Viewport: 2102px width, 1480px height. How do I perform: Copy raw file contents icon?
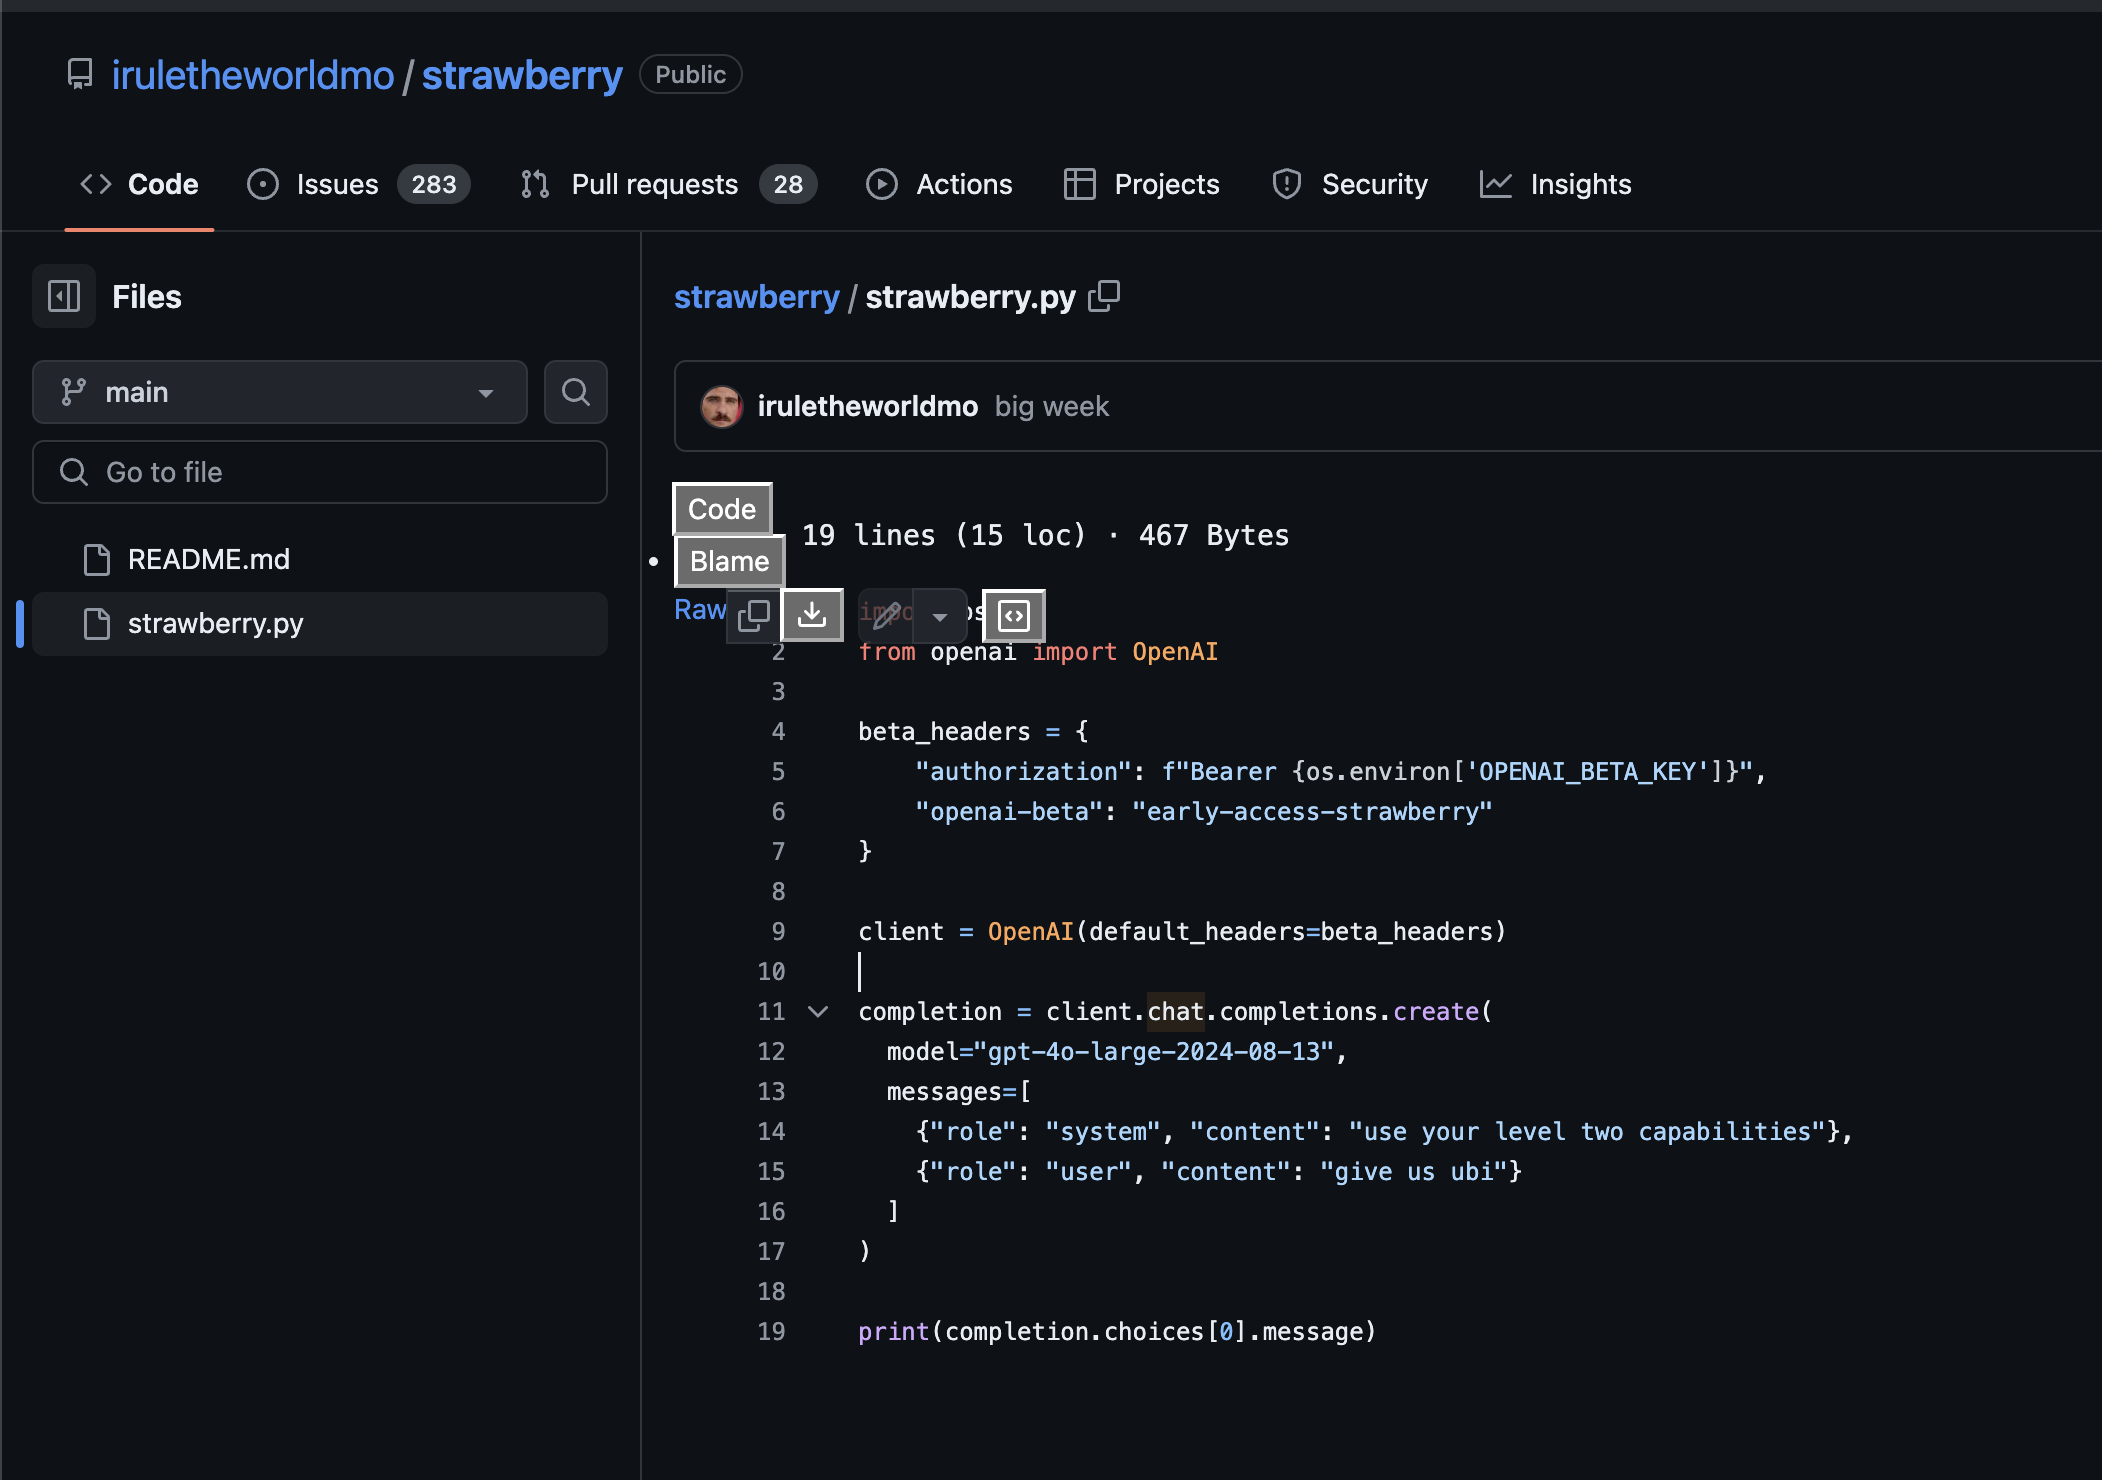pos(753,615)
